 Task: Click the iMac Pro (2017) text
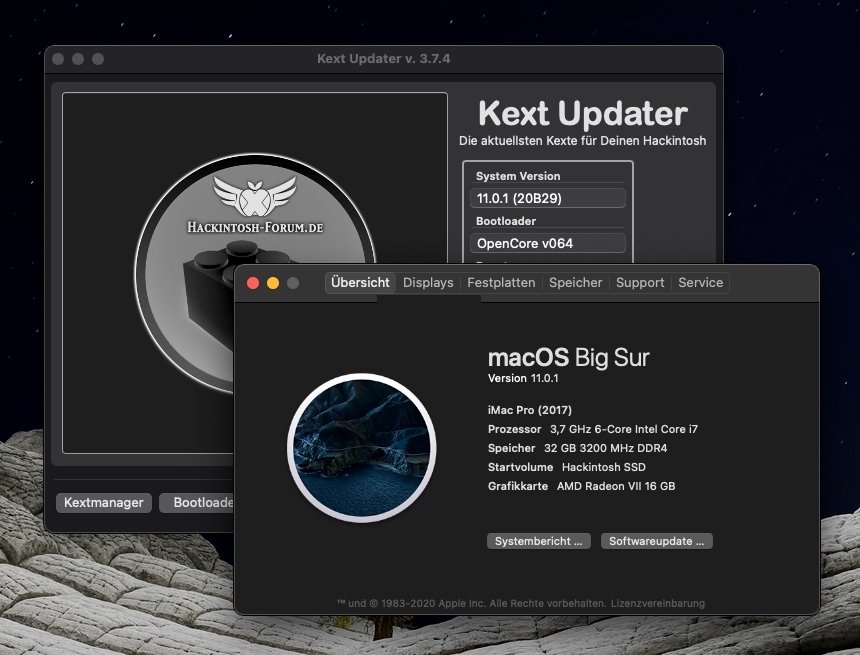[530, 410]
